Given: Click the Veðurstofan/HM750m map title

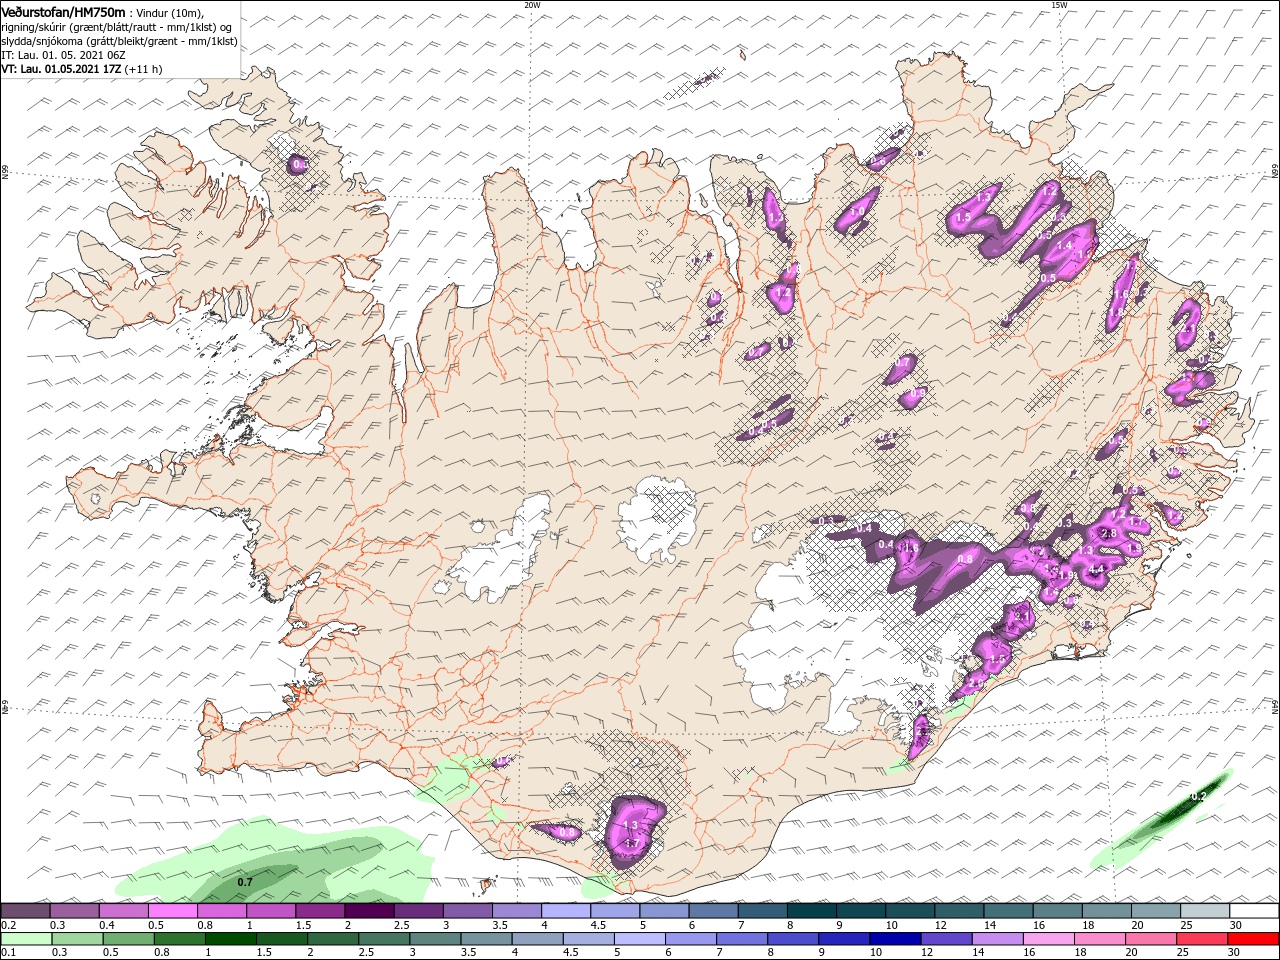Looking at the screenshot, I should point(63,11).
